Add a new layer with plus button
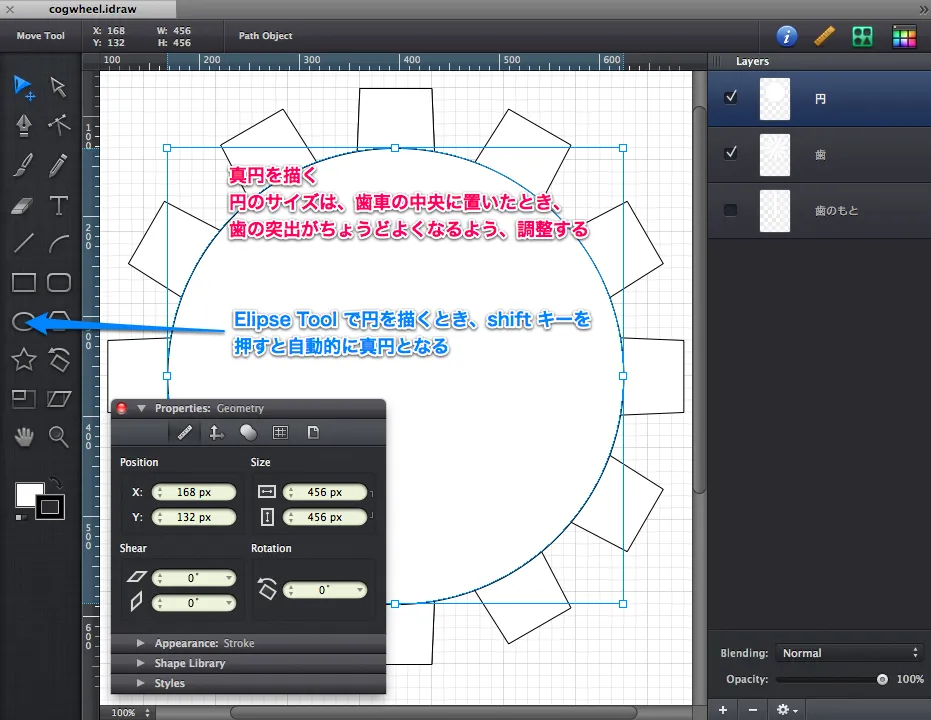This screenshot has height=720, width=931. pos(723,709)
